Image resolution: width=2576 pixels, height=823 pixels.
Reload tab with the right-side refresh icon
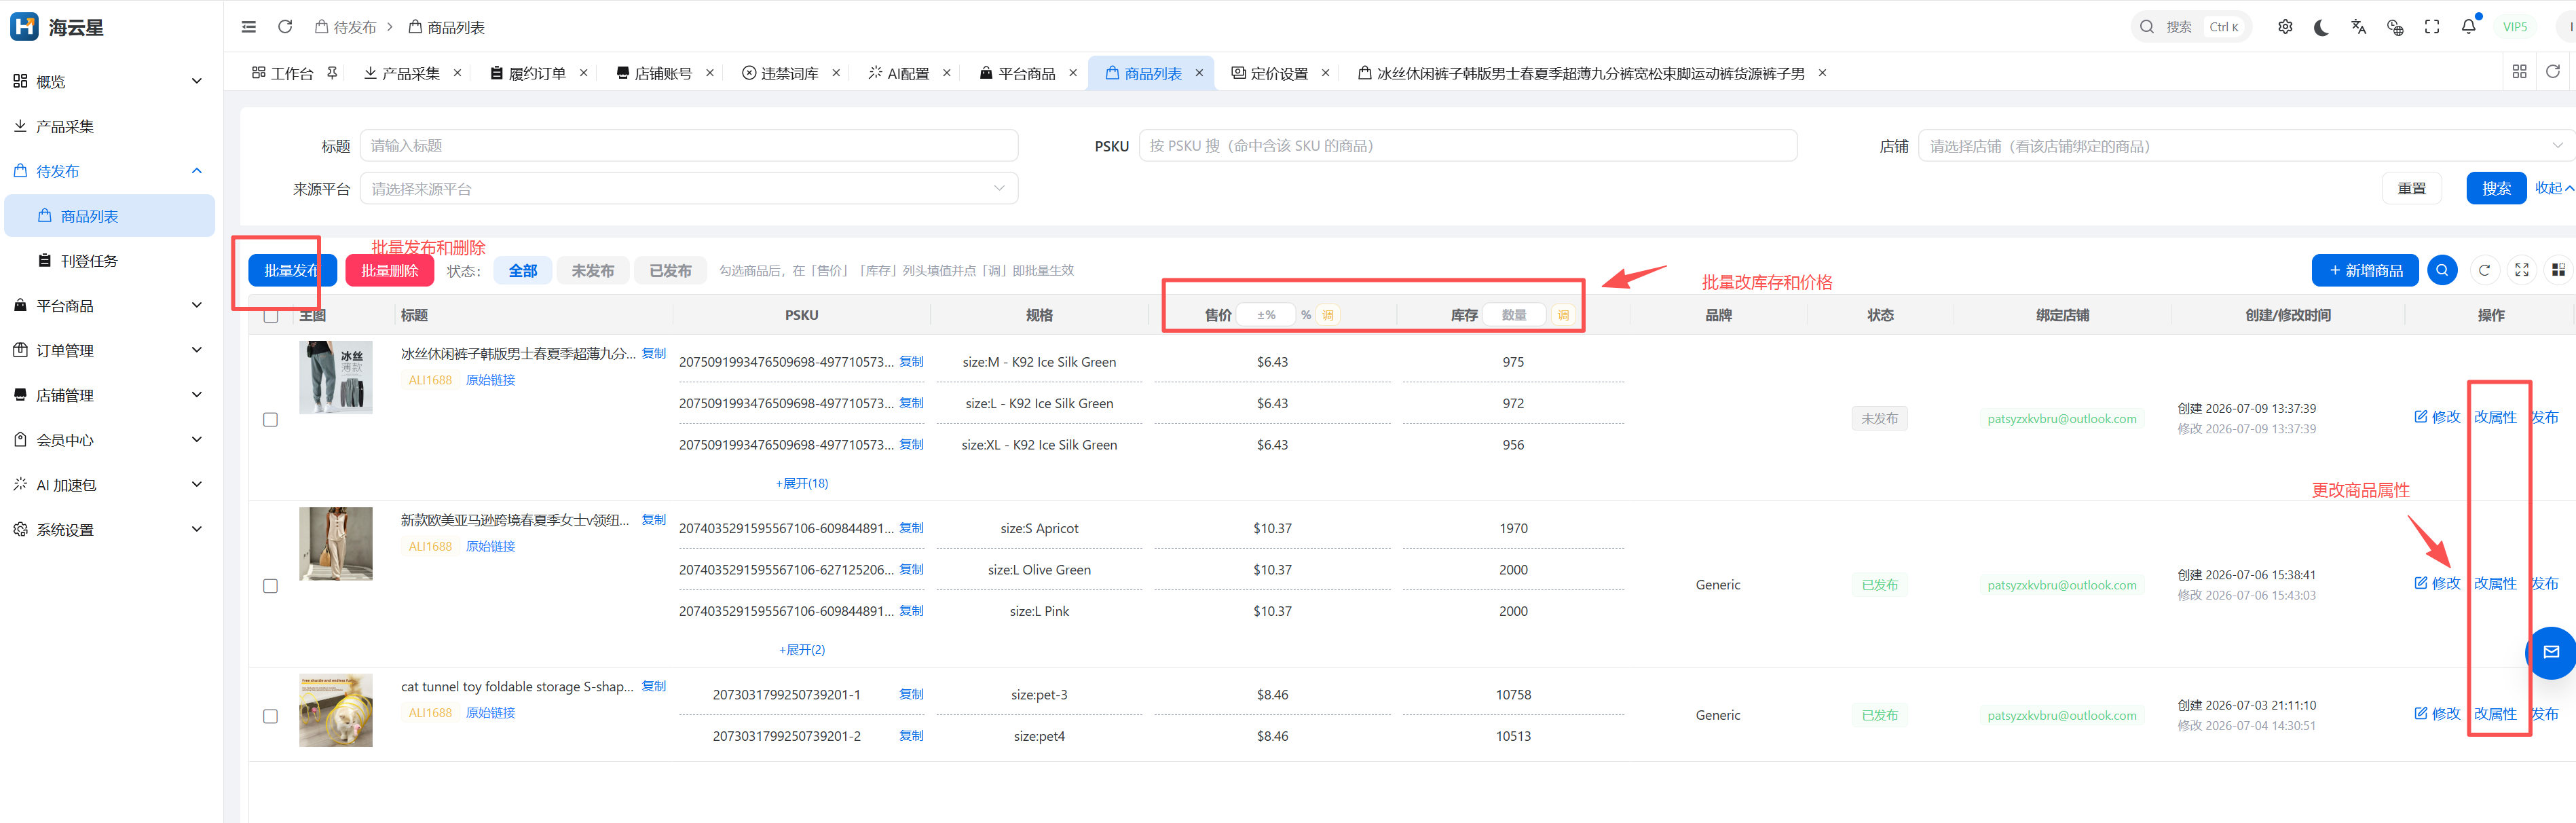pyautogui.click(x=2553, y=72)
